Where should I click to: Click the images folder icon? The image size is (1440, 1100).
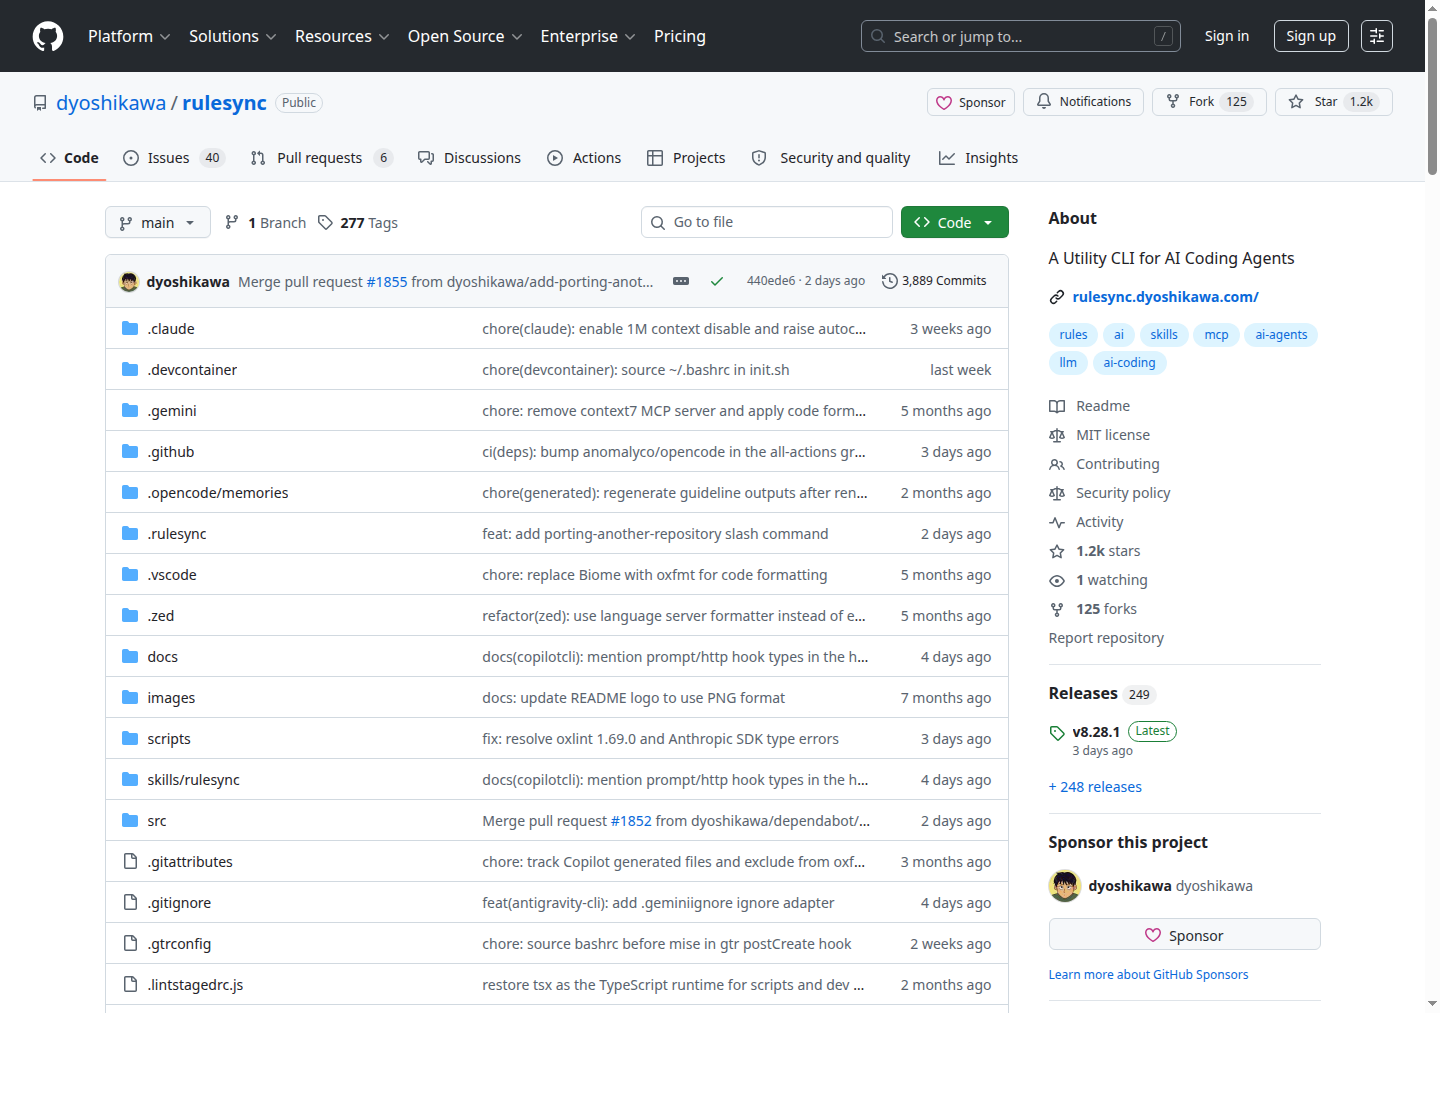(x=130, y=697)
